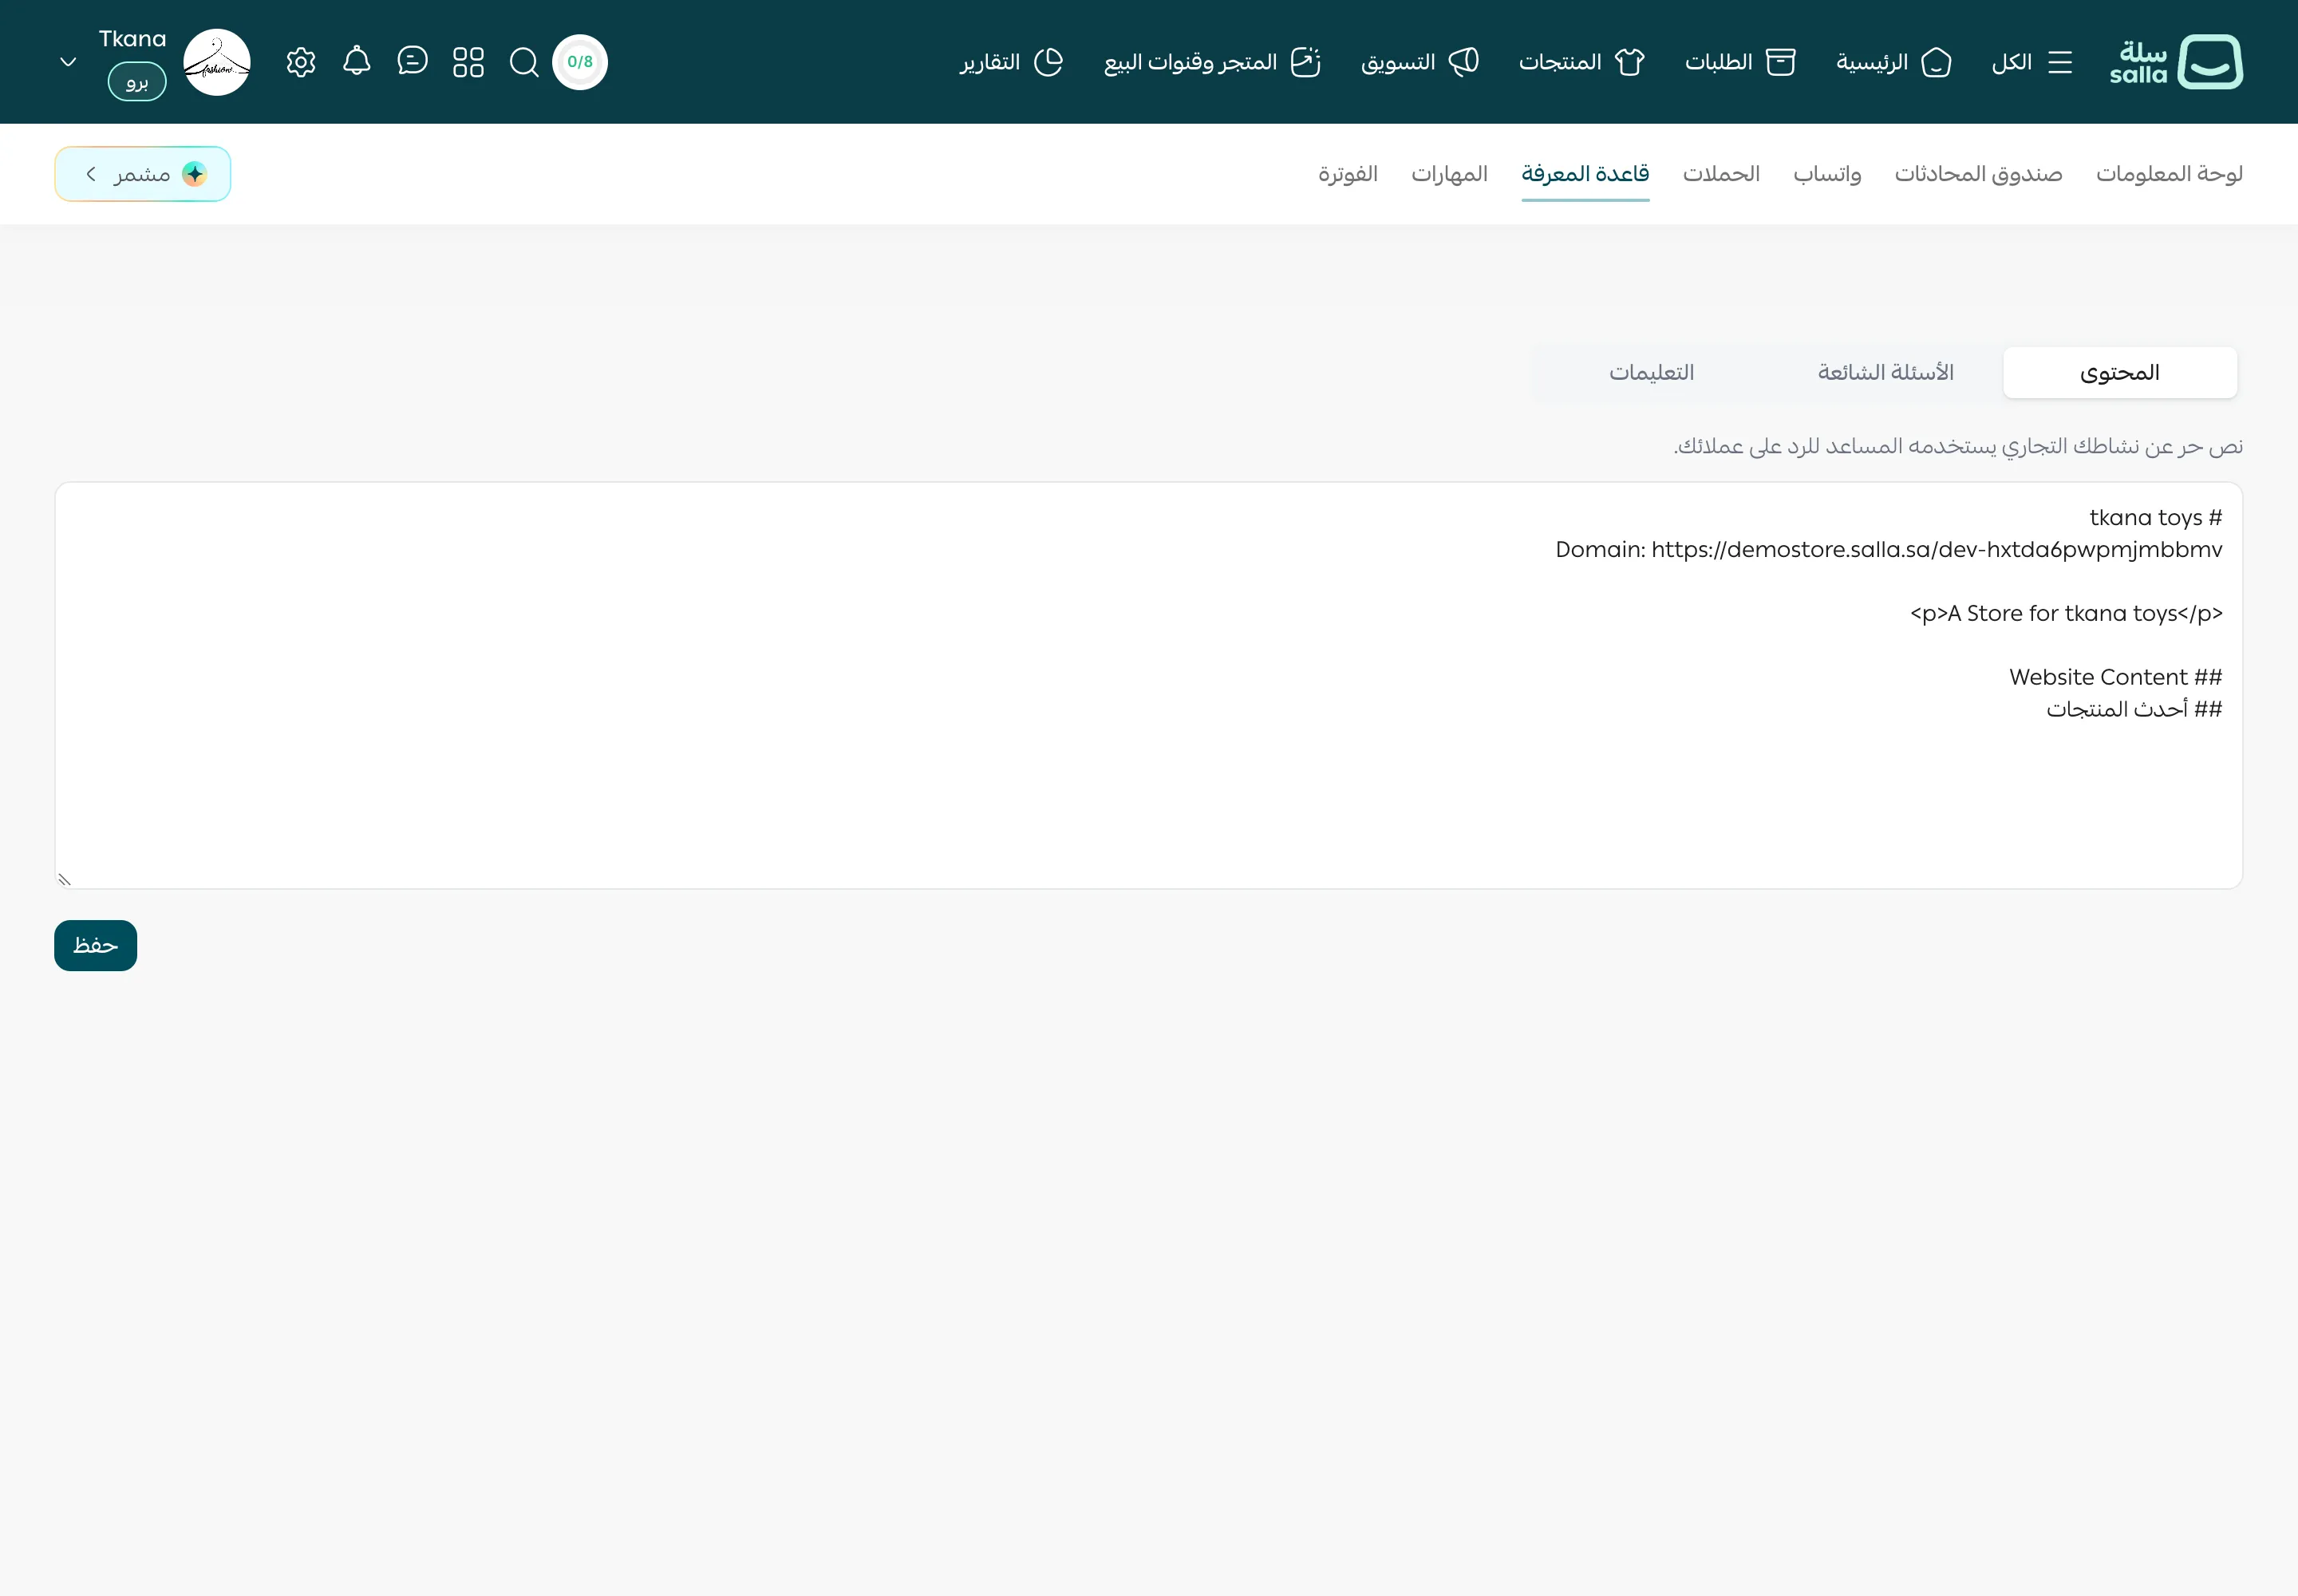Click the برو plan badge
Screen dimensions: 2298x1596
click(x=137, y=81)
